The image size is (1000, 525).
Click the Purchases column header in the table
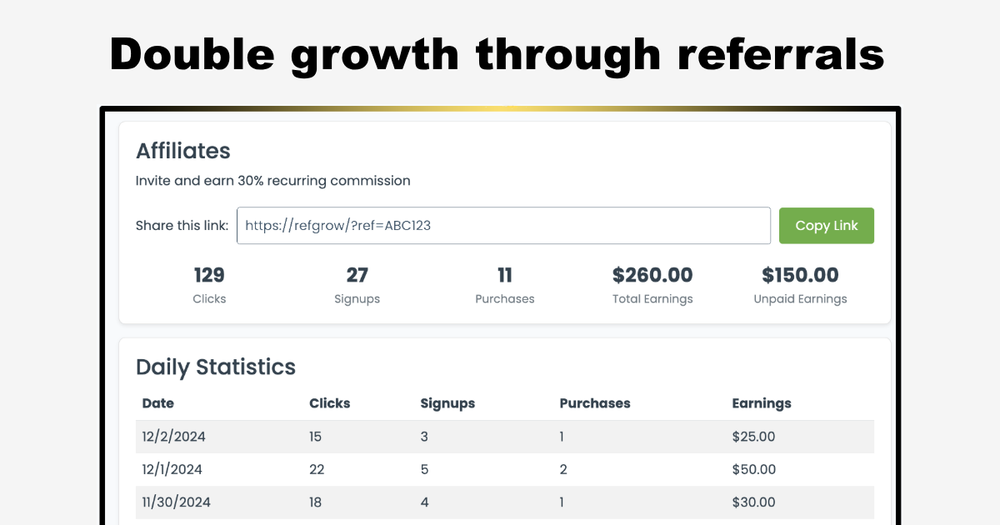tap(595, 403)
